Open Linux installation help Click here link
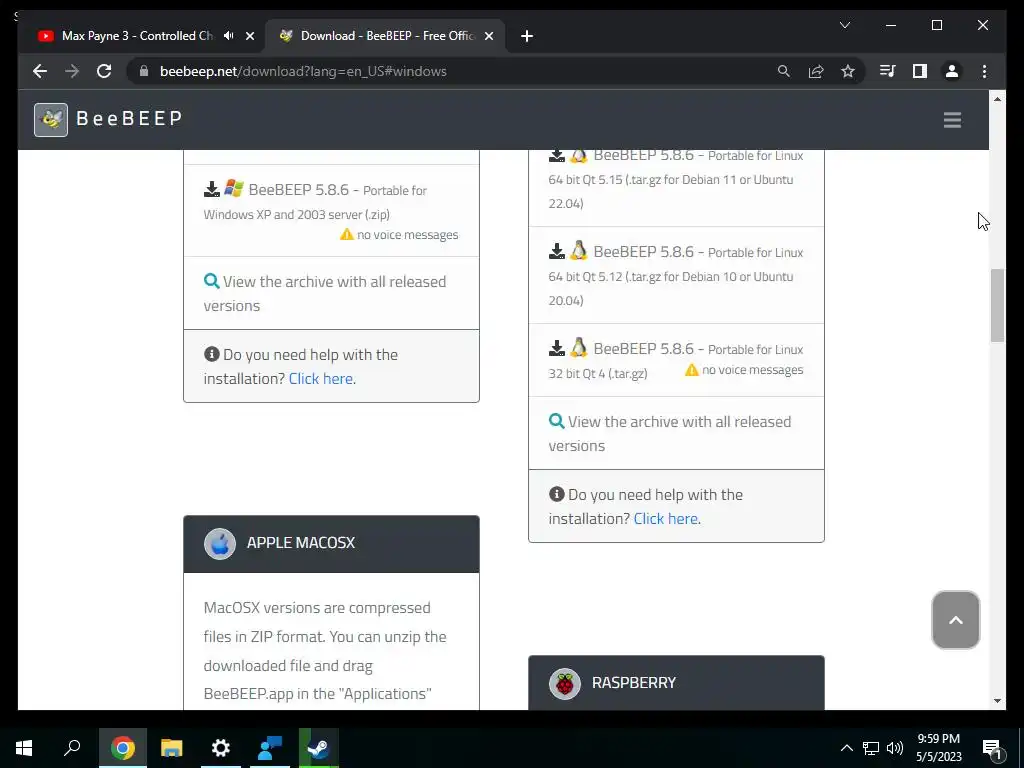 click(x=667, y=519)
